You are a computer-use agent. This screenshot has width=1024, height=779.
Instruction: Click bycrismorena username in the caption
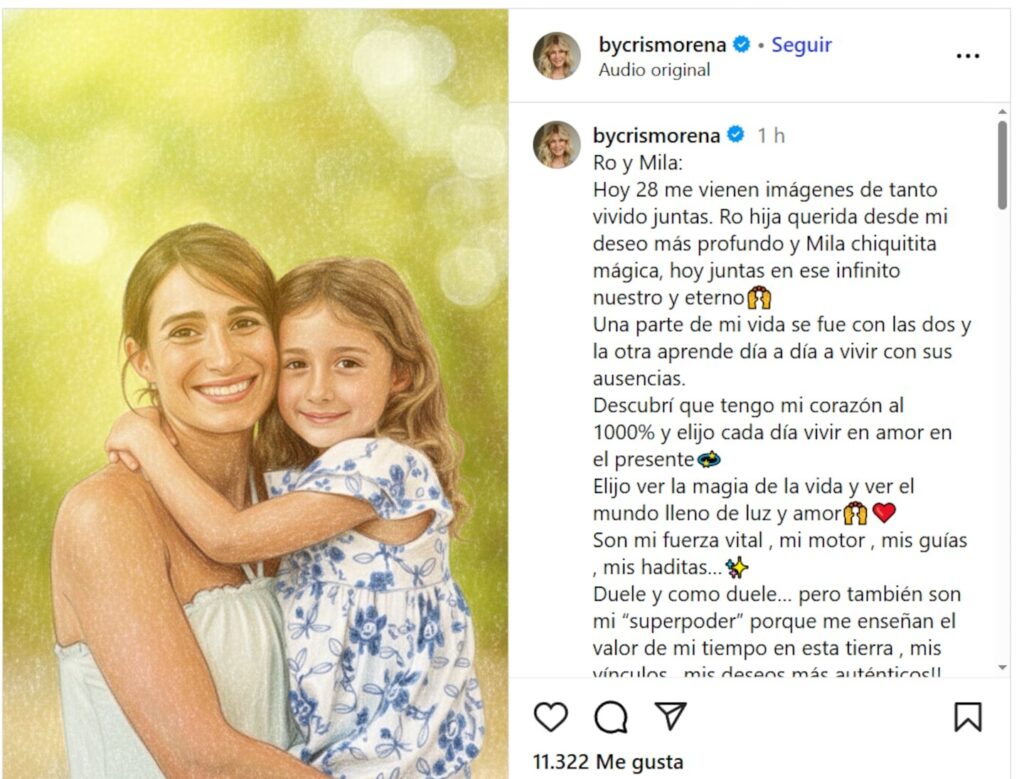657,135
